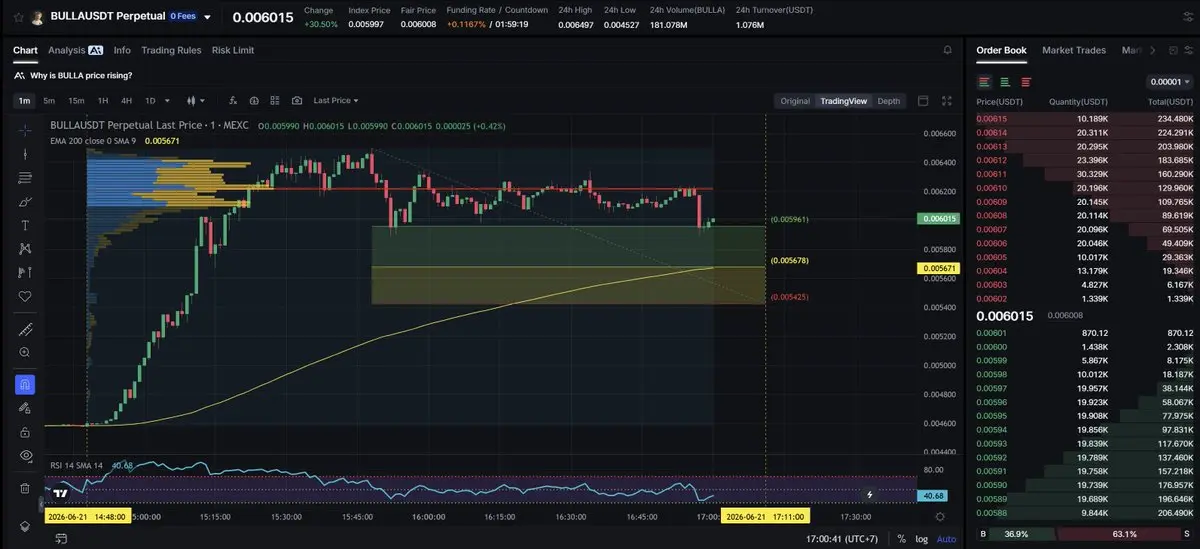Toggle the magnet snap mode

(25, 384)
